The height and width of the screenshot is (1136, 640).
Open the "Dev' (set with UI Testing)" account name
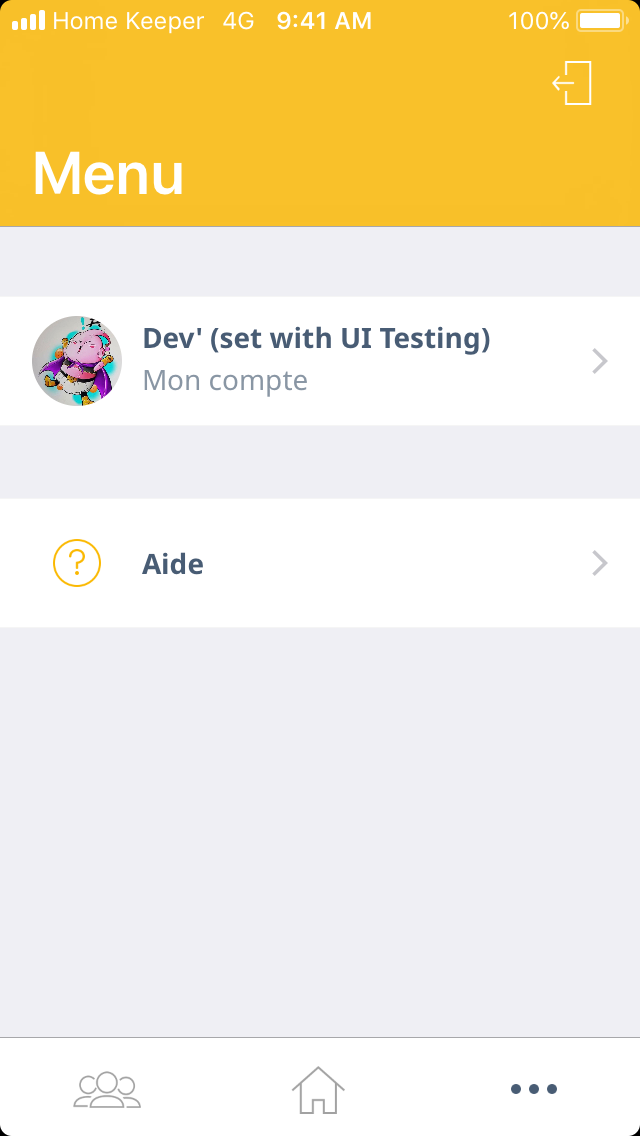tap(316, 339)
